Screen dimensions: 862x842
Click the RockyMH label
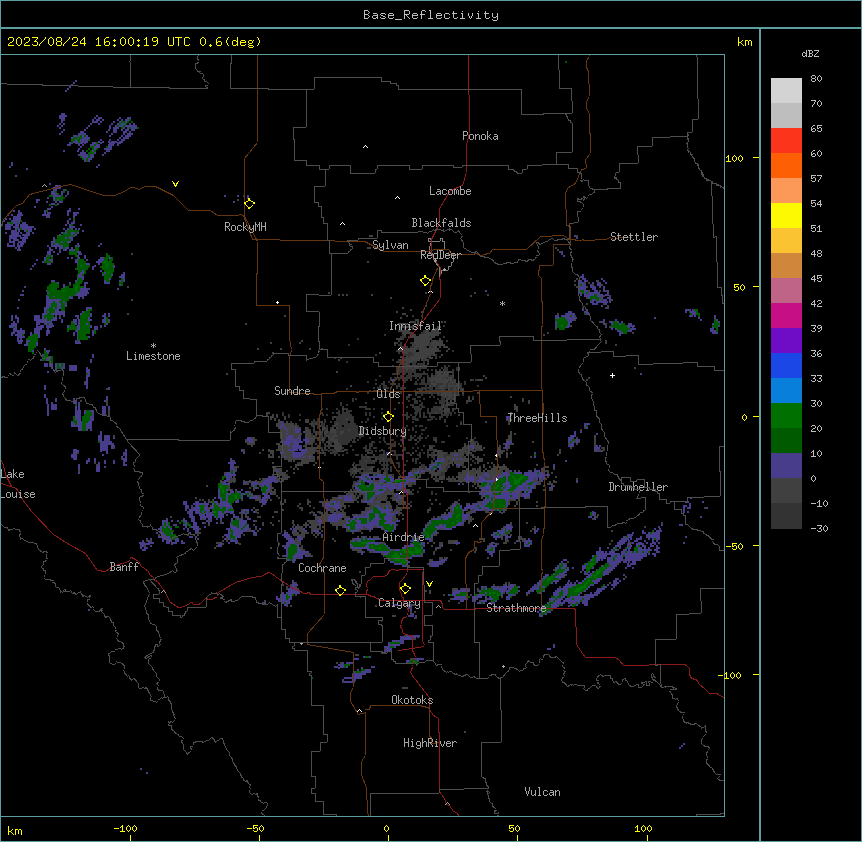(245, 227)
